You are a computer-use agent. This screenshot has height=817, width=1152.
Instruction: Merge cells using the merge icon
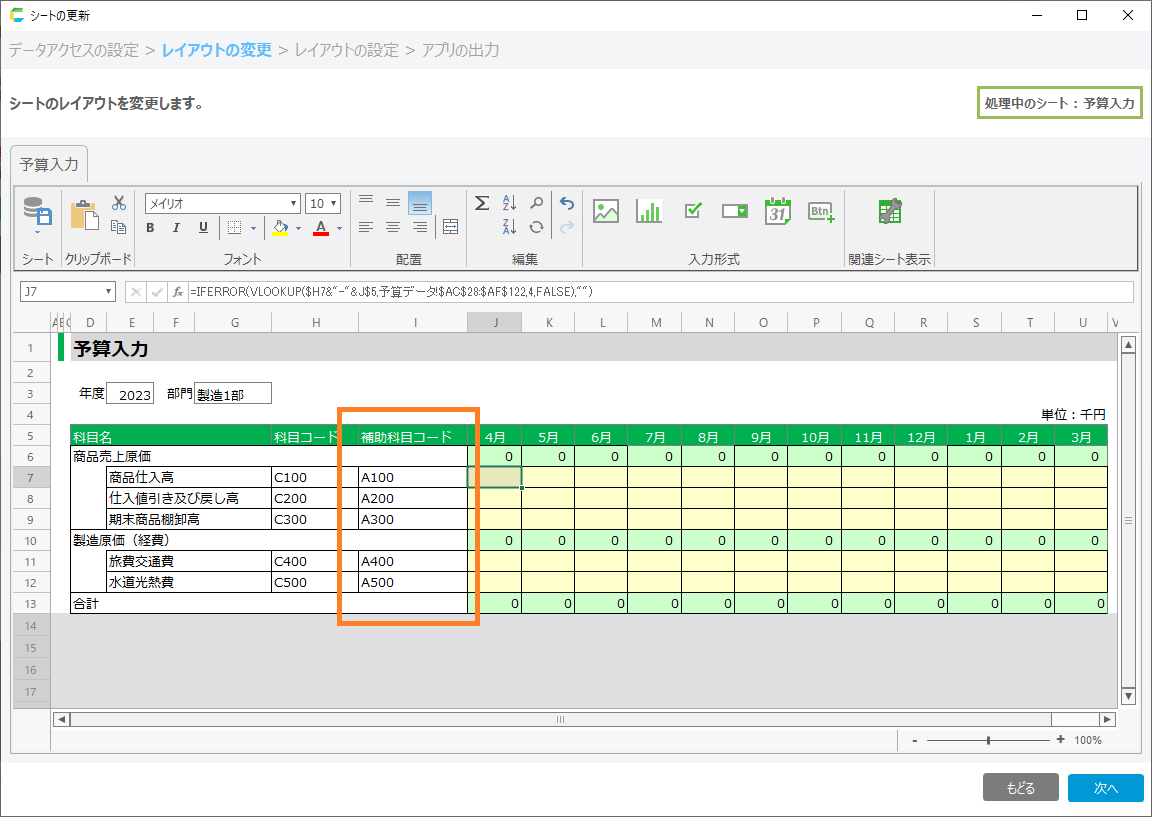[x=450, y=227]
